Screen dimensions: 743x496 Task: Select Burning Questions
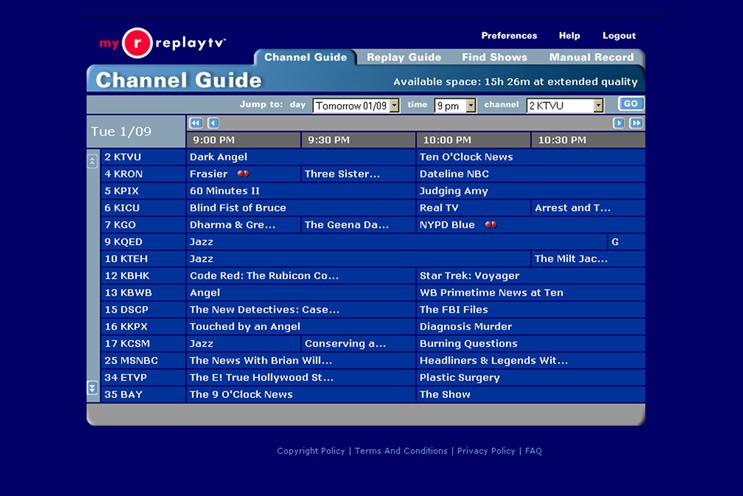click(531, 343)
